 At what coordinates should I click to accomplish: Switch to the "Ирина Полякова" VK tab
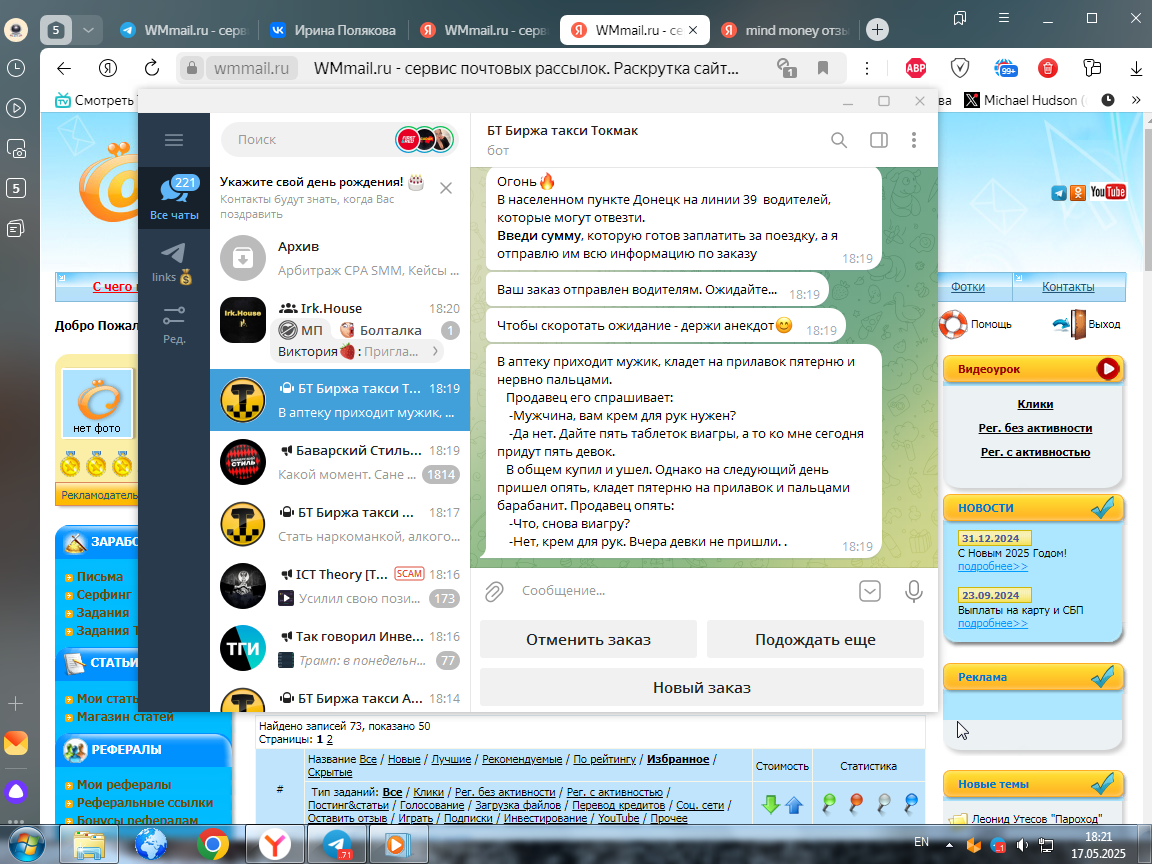click(333, 30)
